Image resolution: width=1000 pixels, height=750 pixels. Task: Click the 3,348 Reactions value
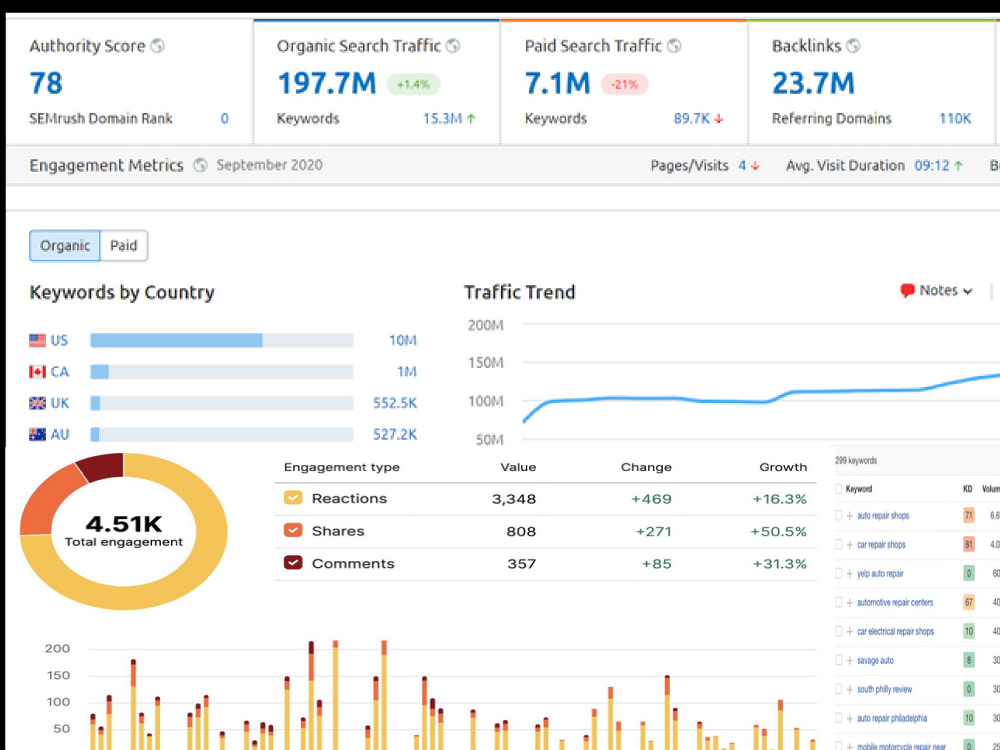(513, 499)
